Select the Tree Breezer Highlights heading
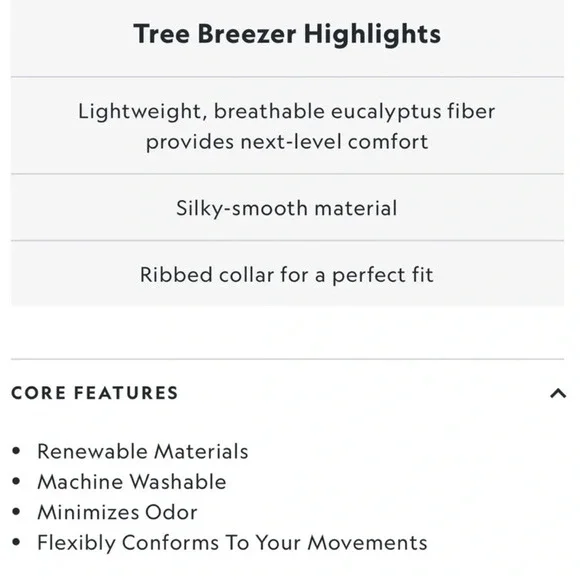The width and height of the screenshot is (580, 580). tap(287, 34)
